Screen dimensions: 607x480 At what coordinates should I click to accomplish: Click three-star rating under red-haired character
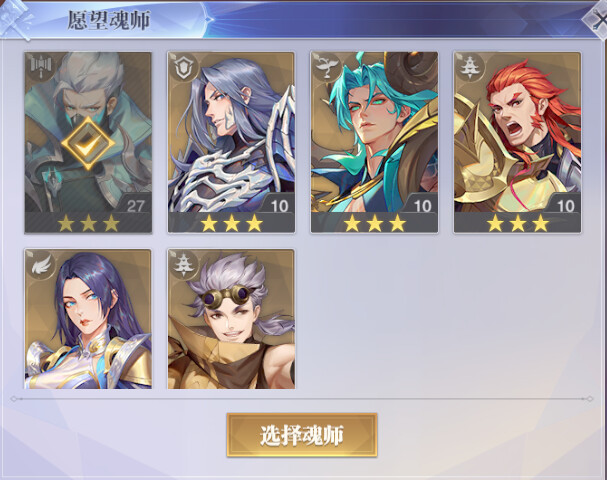pos(518,223)
